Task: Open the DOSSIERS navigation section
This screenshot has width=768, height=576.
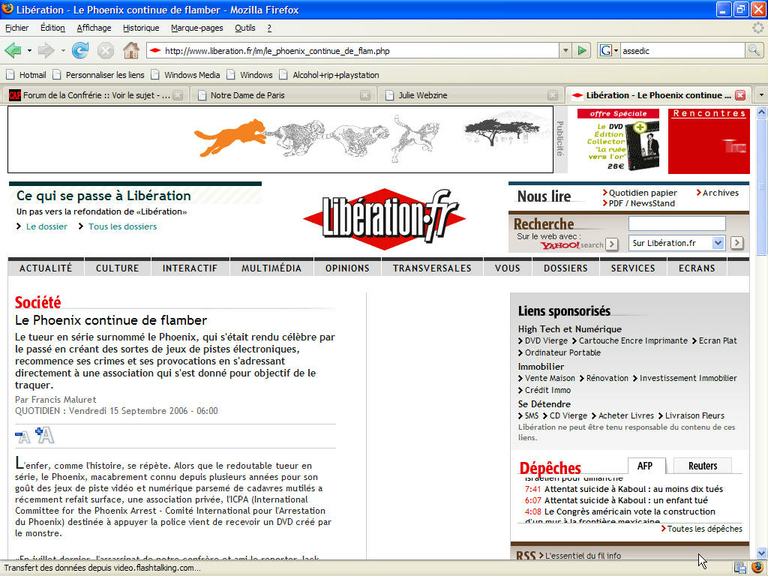Action: 566,268
